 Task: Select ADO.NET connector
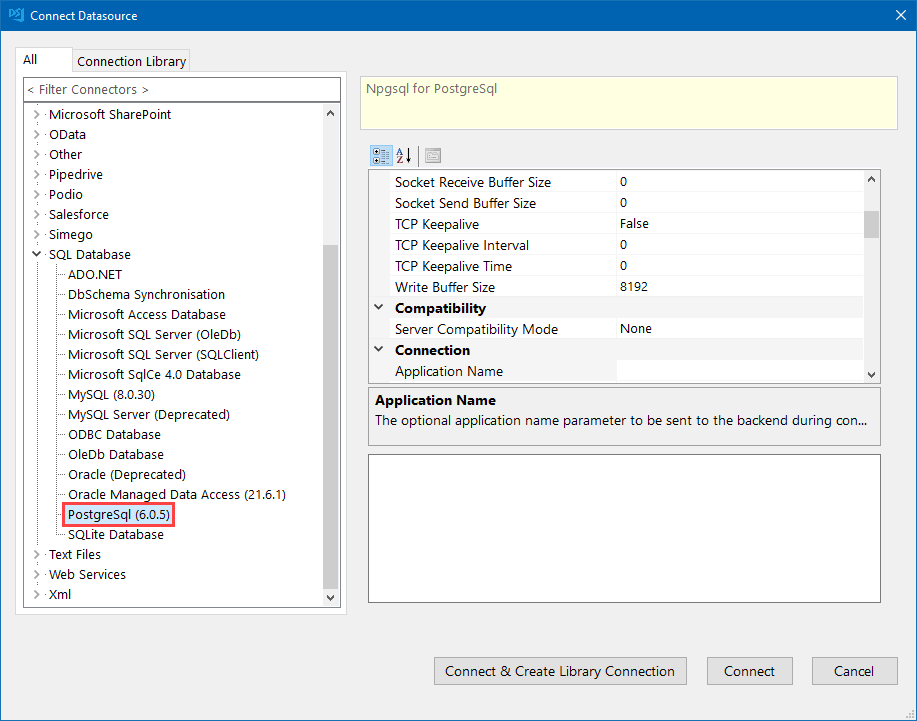click(95, 274)
